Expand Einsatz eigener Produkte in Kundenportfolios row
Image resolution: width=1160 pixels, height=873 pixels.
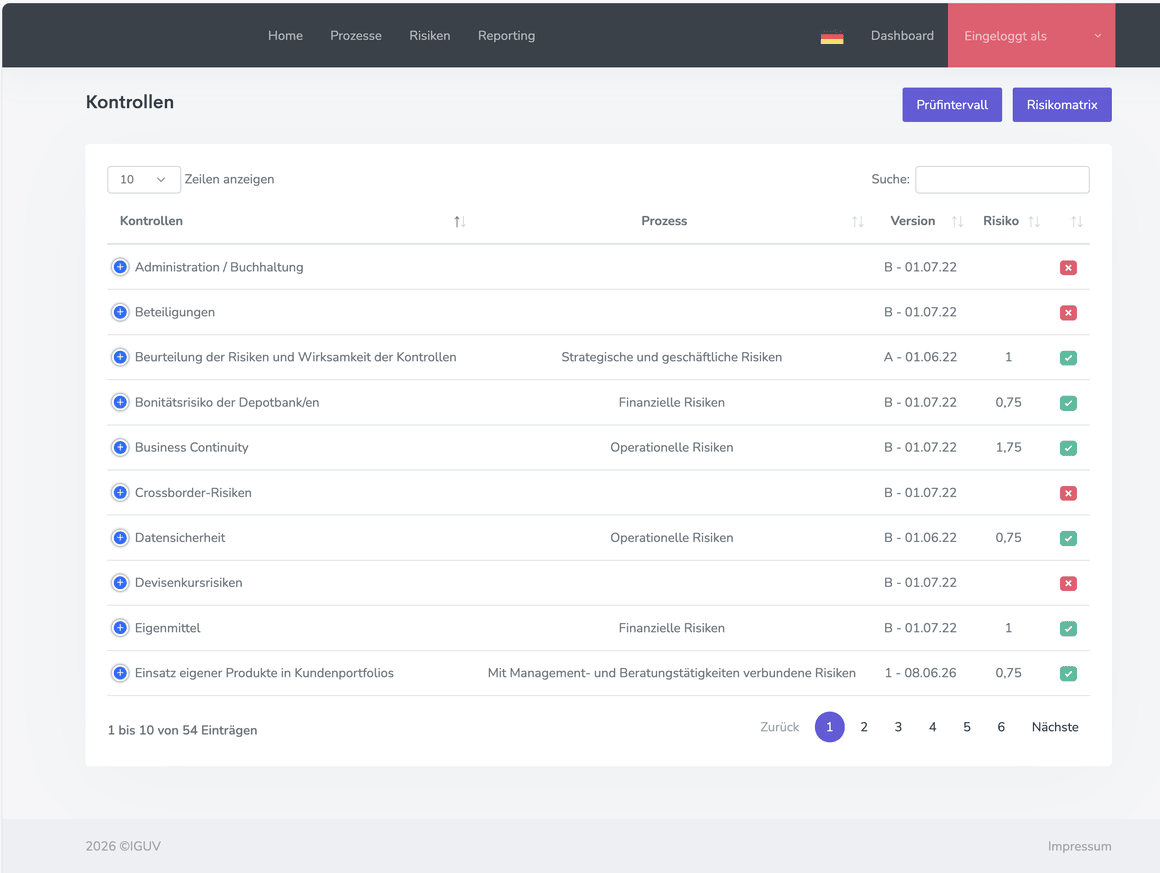click(120, 673)
